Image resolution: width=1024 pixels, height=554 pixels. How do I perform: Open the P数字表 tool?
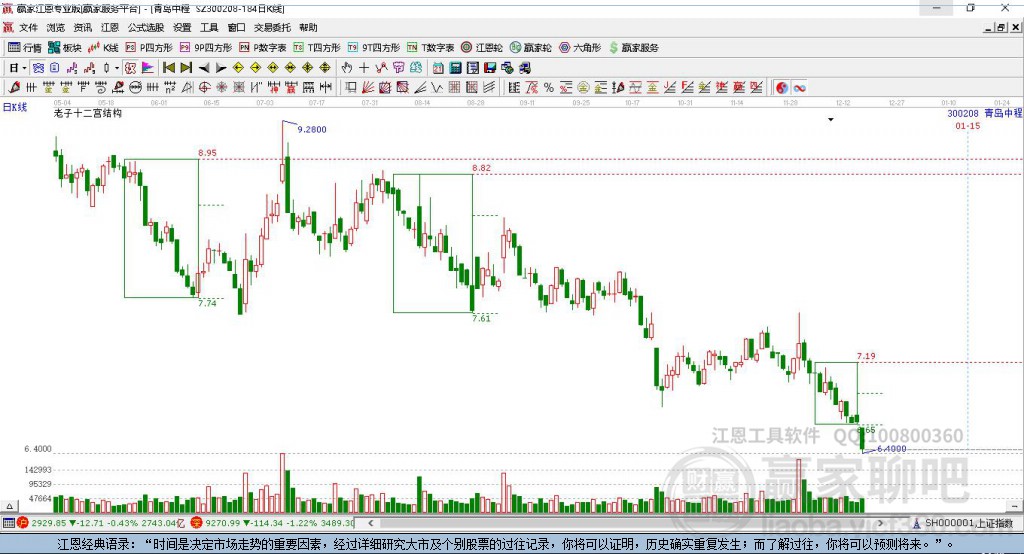(263, 48)
